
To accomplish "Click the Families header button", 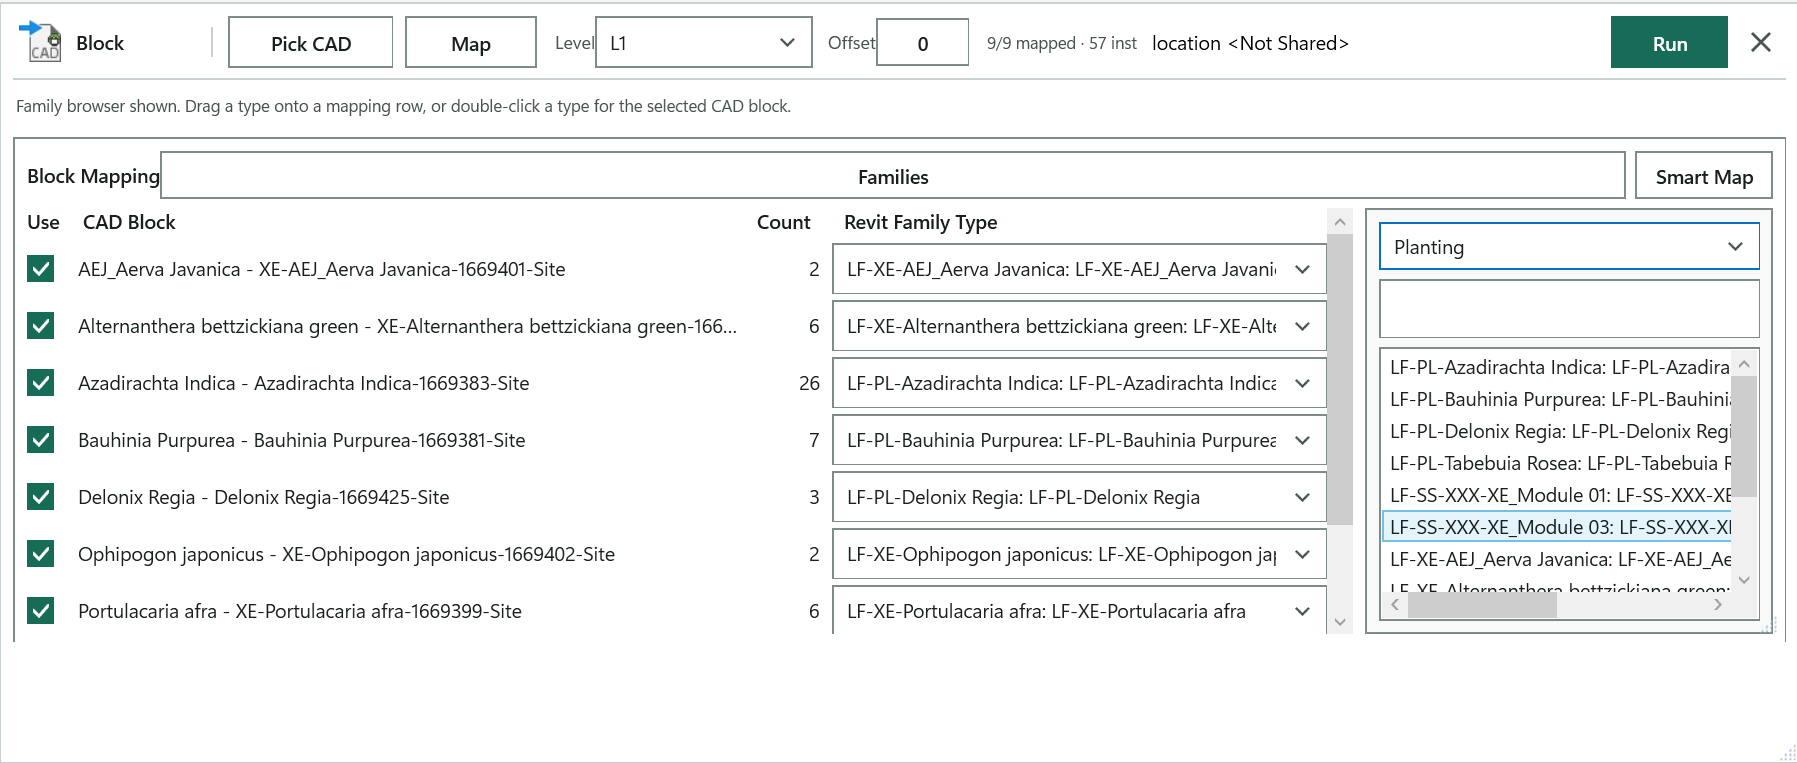I will [892, 176].
